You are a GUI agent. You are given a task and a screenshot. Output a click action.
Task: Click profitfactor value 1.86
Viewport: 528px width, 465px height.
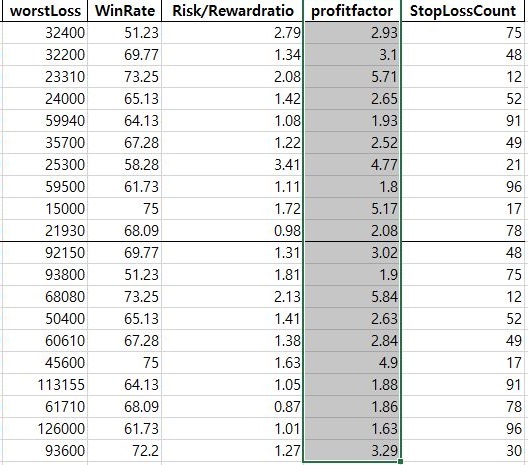(x=352, y=406)
